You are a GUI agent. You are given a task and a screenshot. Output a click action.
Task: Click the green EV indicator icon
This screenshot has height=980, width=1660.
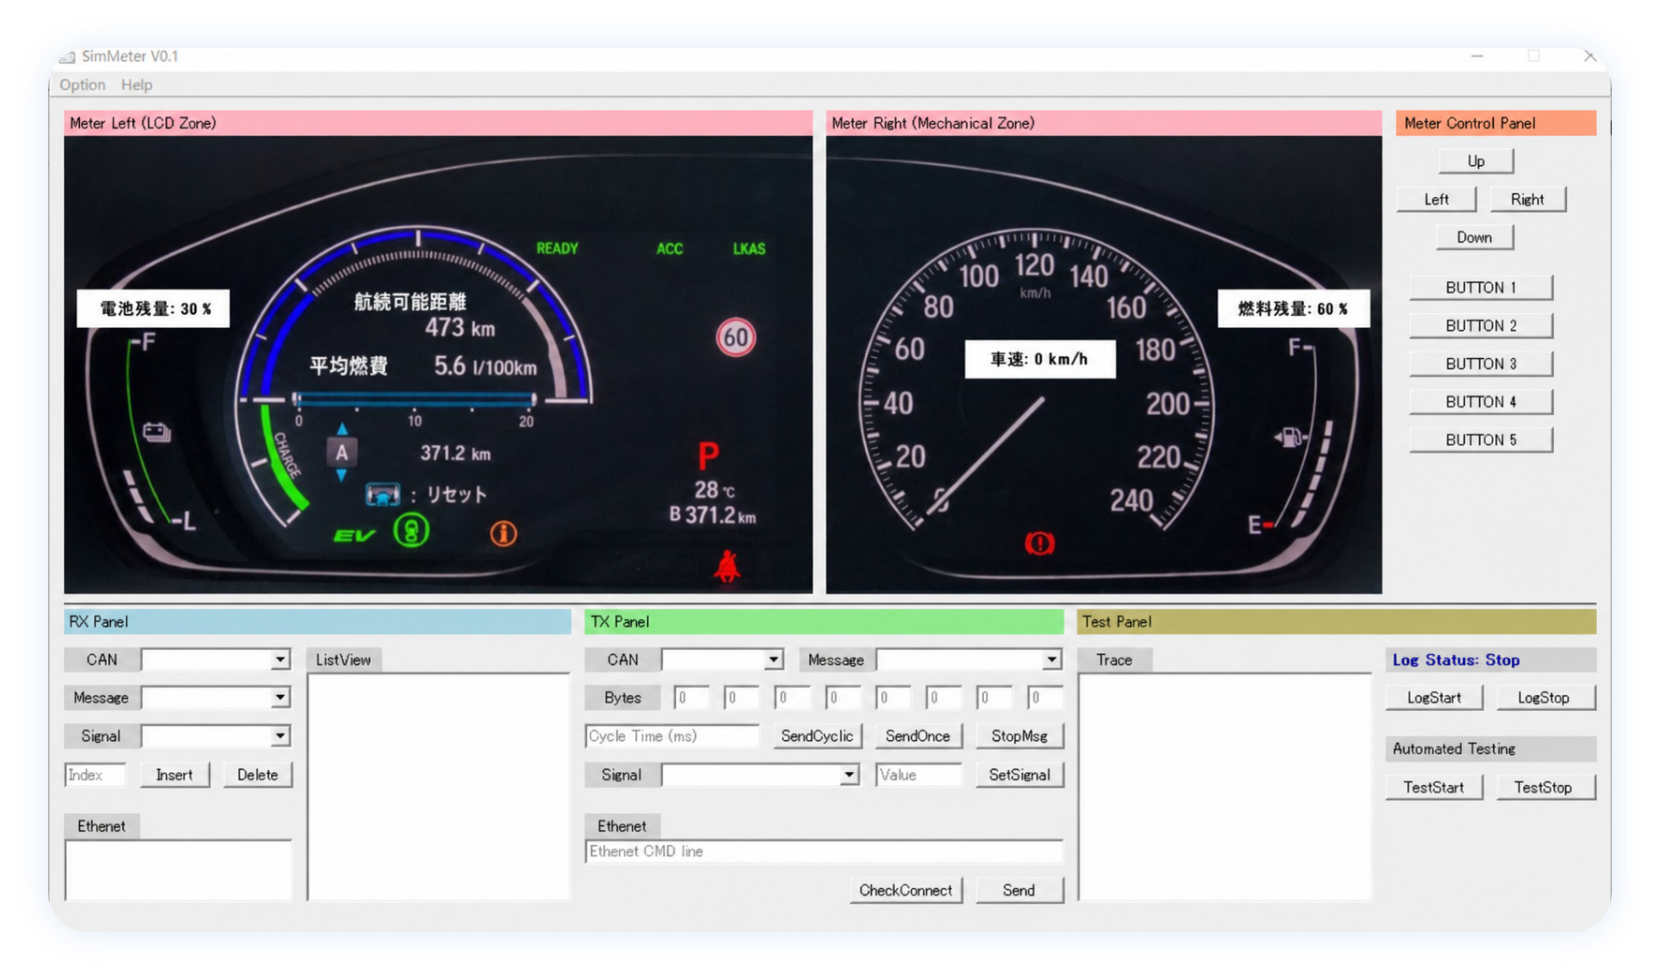coord(354,535)
